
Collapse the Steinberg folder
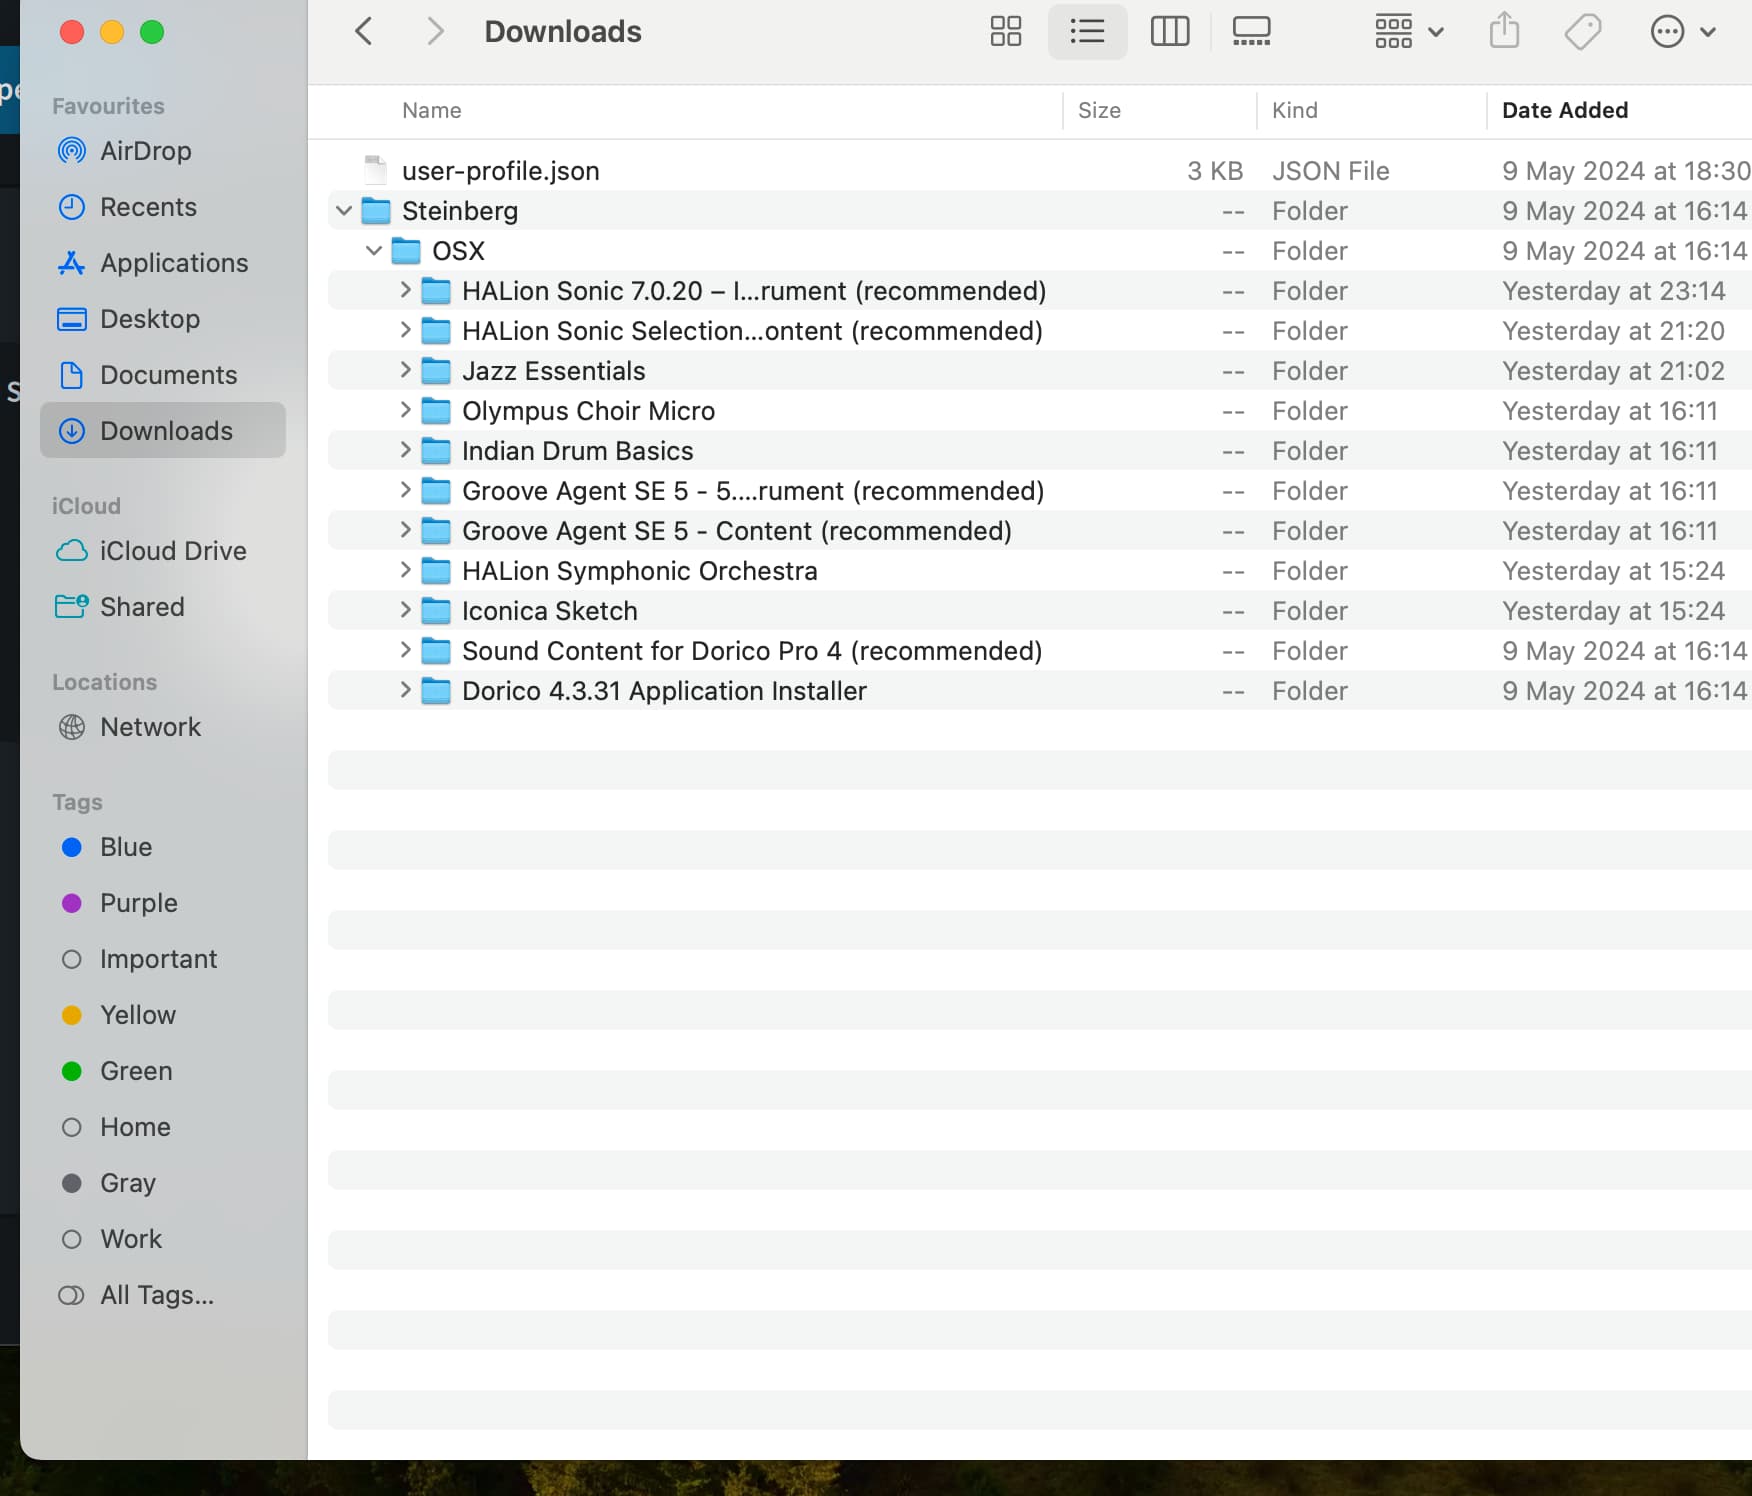pyautogui.click(x=344, y=211)
